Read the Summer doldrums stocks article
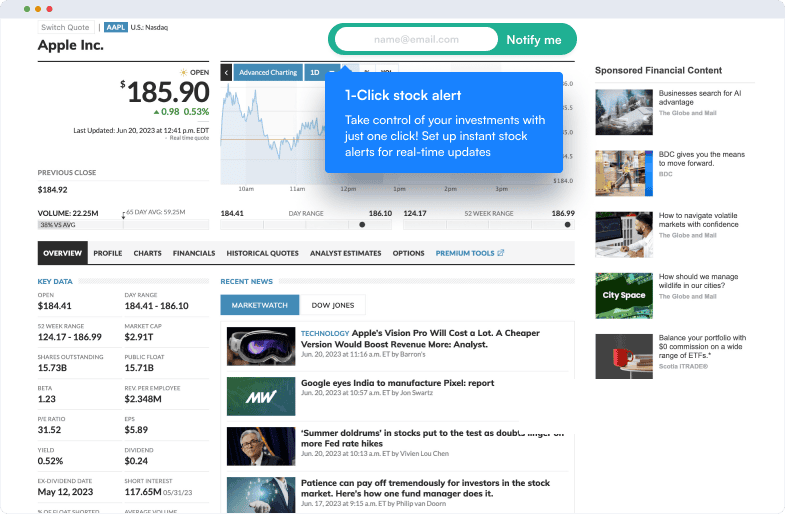Image resolution: width=785 pixels, height=514 pixels. tap(432, 438)
